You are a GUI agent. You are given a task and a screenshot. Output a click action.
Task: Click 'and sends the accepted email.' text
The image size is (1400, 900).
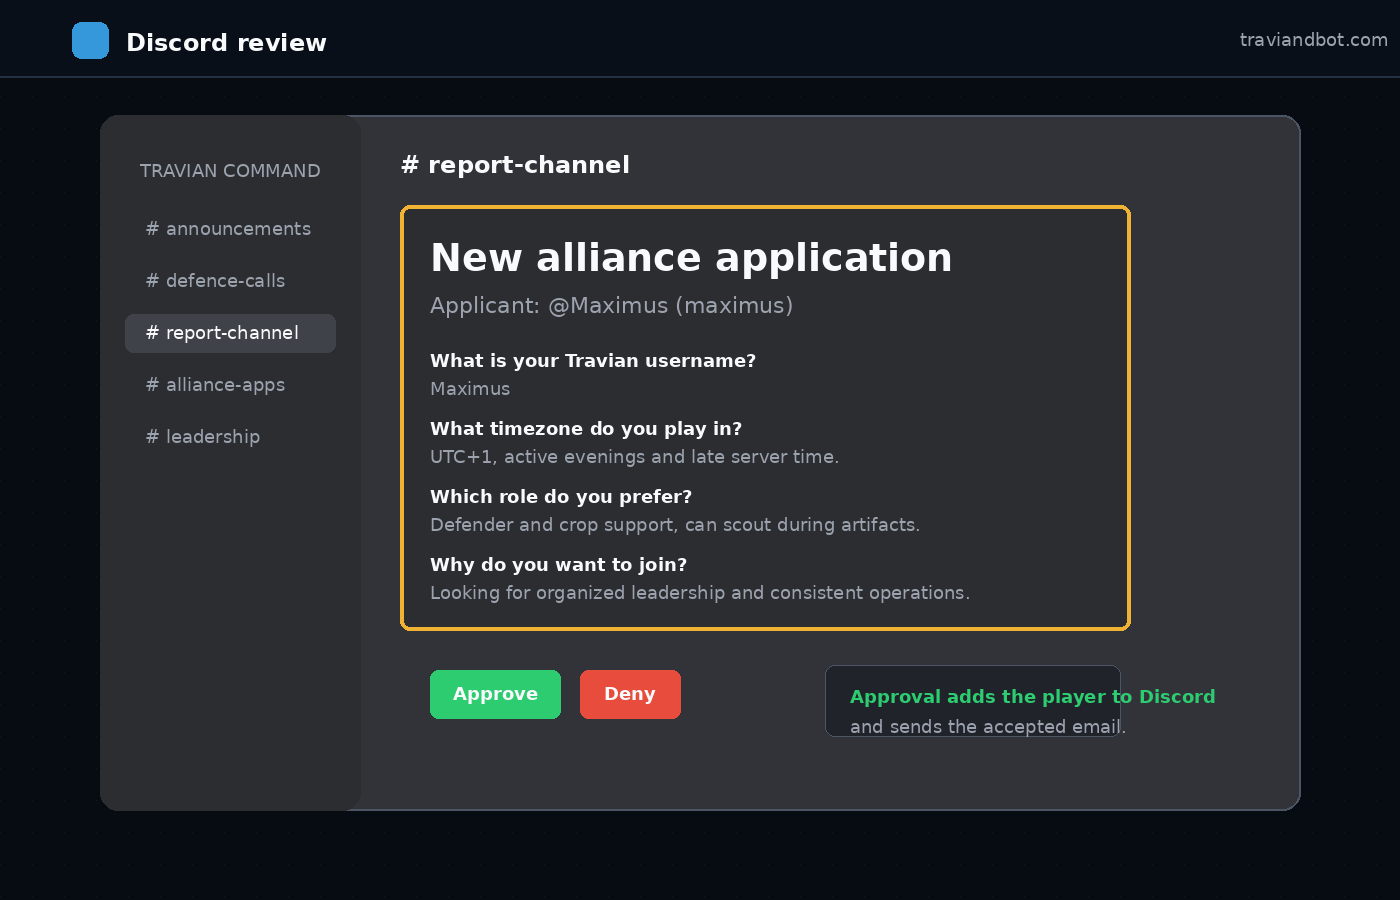[x=988, y=727]
